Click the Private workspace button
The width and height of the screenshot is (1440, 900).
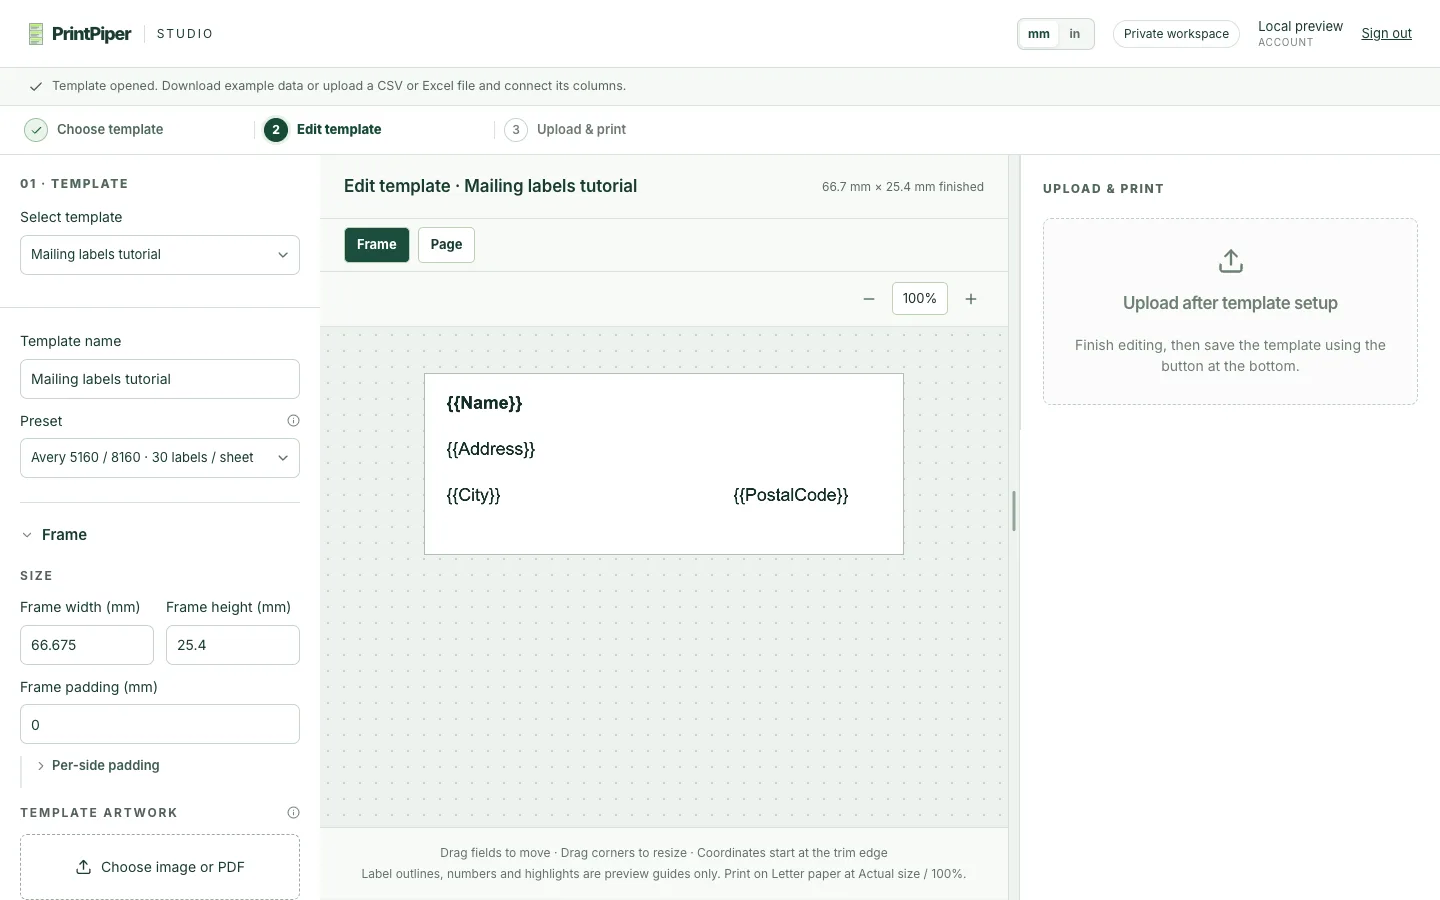coord(1176,34)
